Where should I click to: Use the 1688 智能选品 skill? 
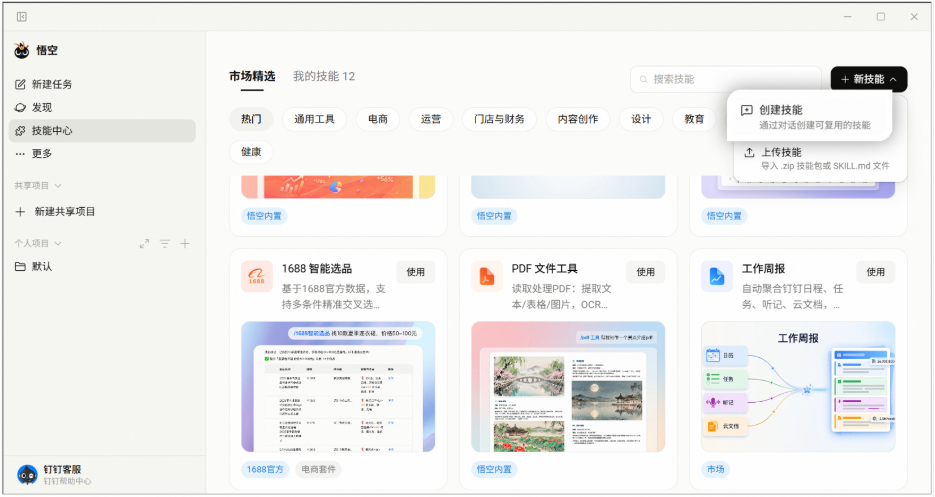click(416, 272)
